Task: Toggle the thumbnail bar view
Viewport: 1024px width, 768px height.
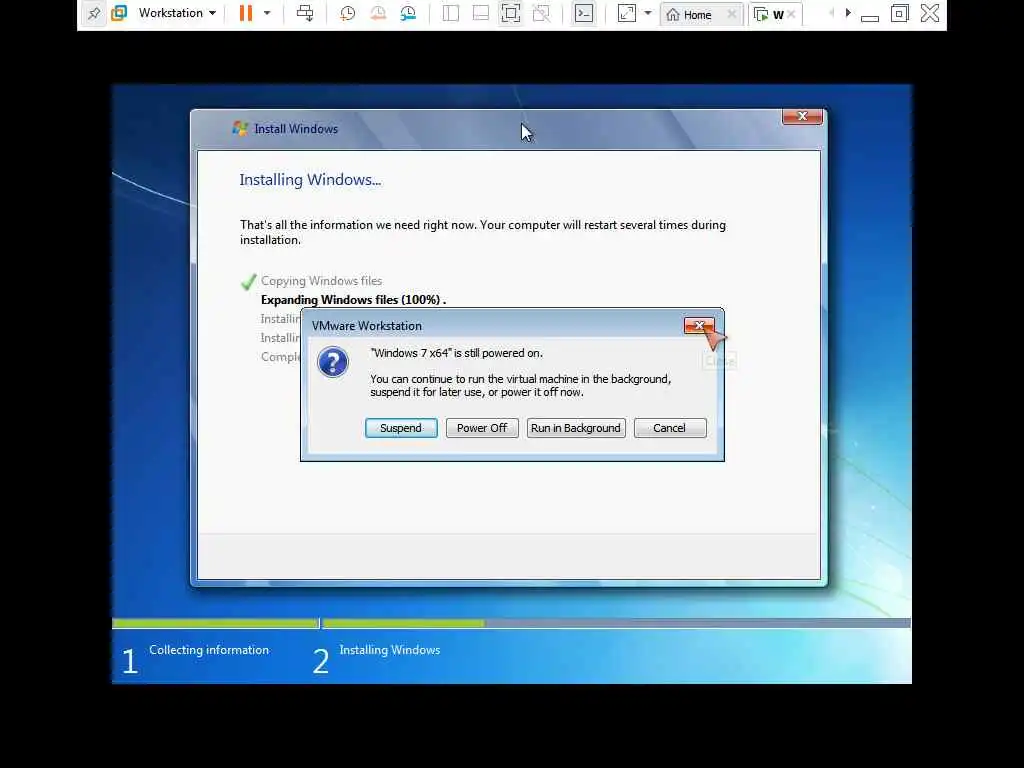Action: [x=481, y=13]
